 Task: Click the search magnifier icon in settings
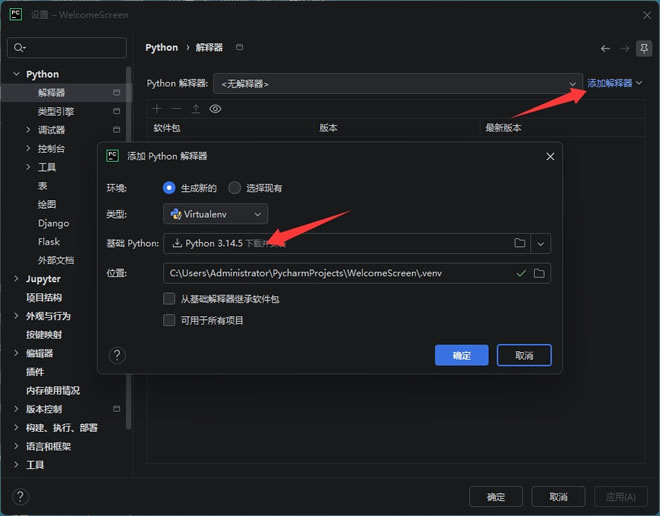pyautogui.click(x=19, y=48)
